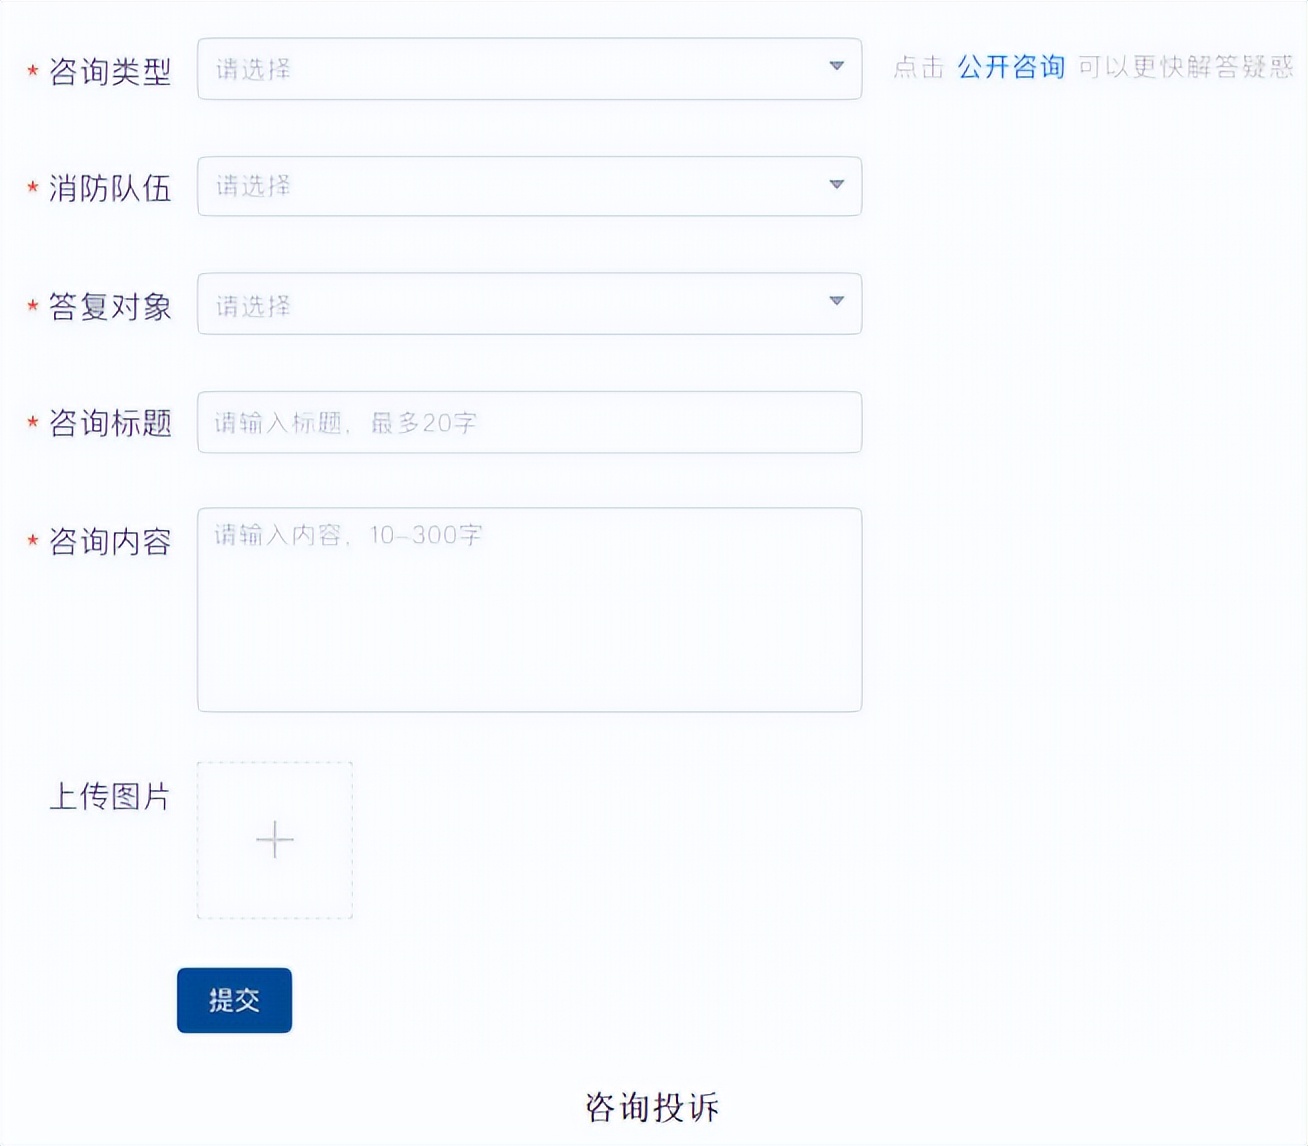Click the 咨询投诉 page title
Viewport: 1308px width, 1146px height.
coord(653,1106)
